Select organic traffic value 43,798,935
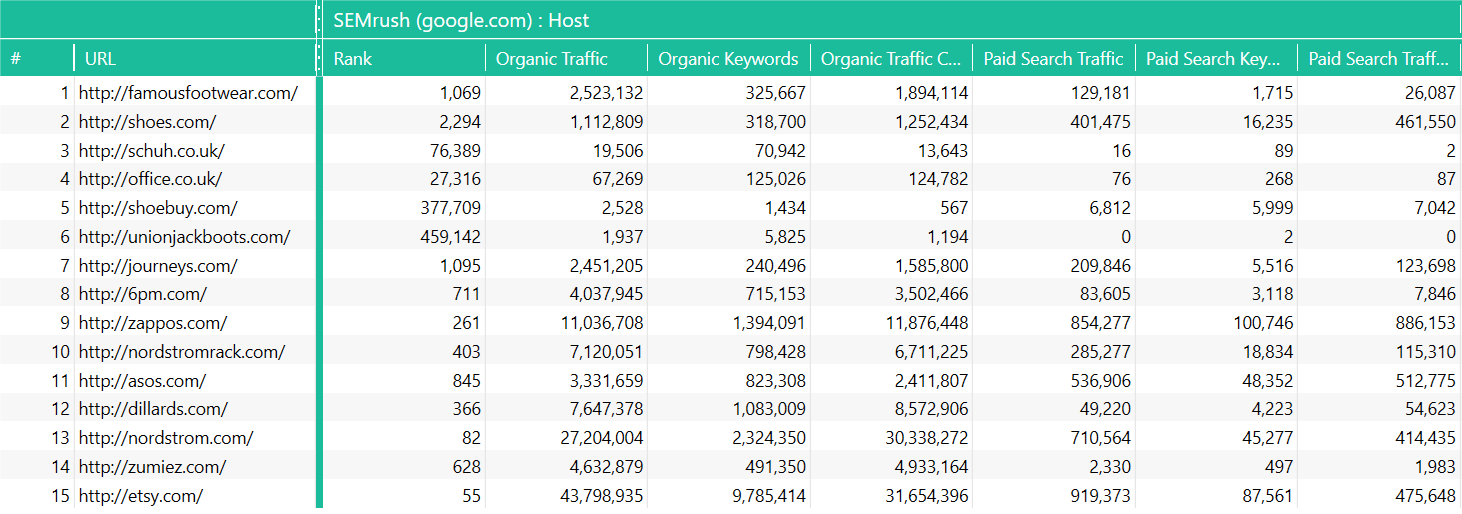The image size is (1462, 514). click(602, 496)
